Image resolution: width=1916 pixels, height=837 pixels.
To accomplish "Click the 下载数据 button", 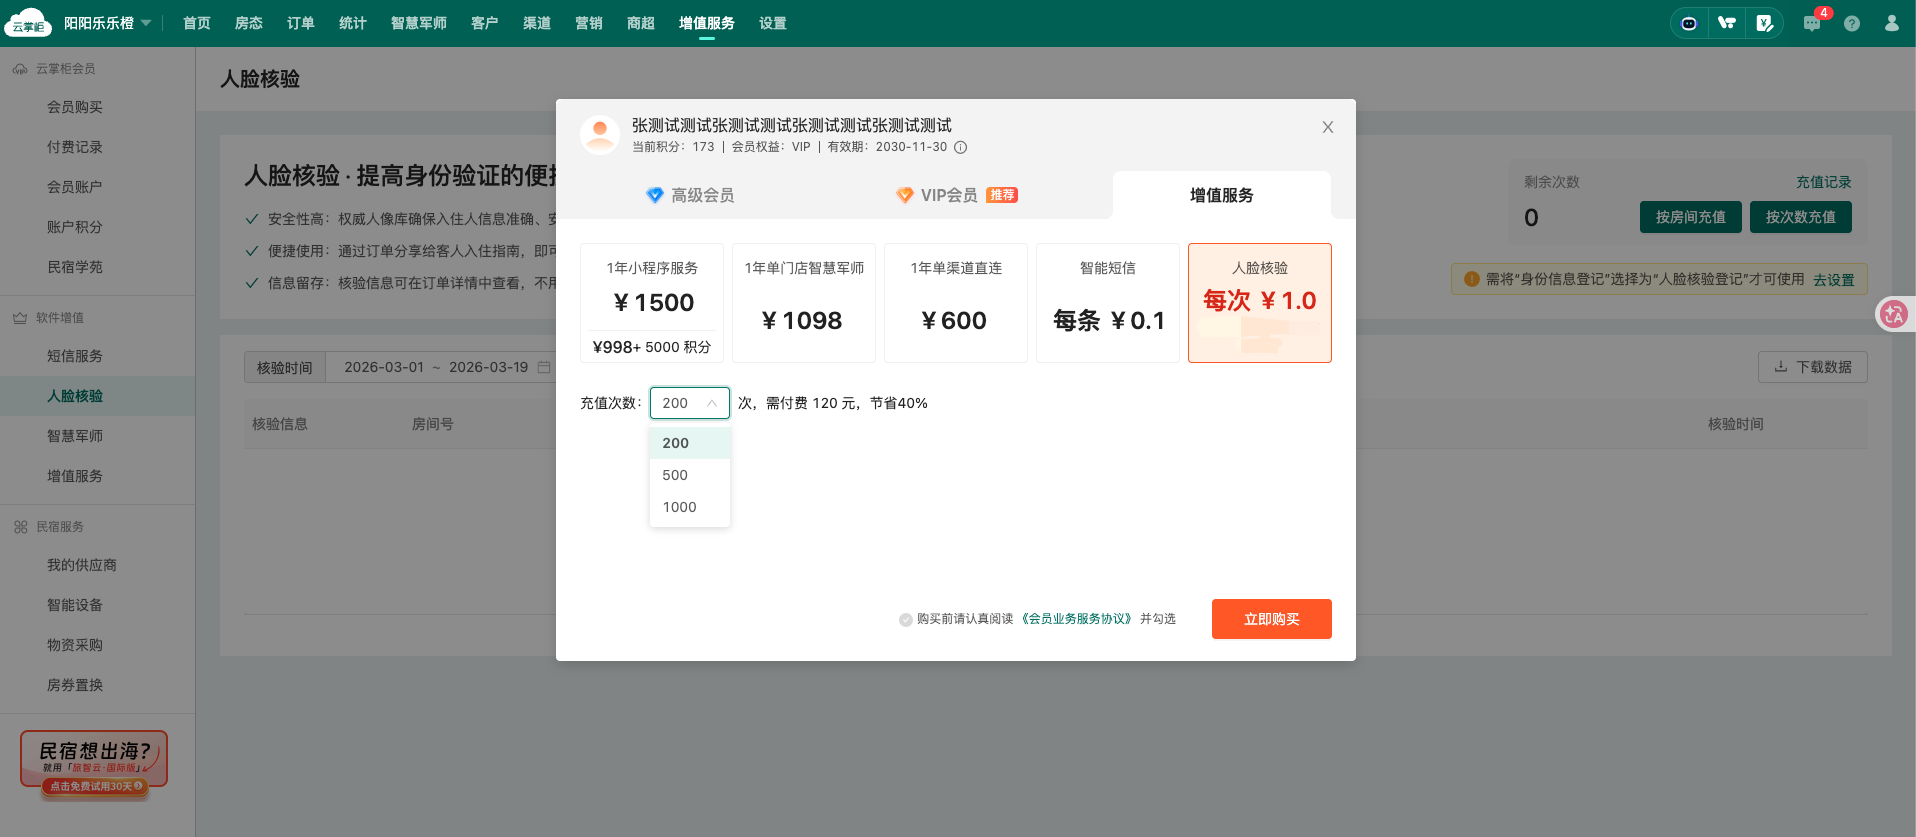I will click(1813, 367).
